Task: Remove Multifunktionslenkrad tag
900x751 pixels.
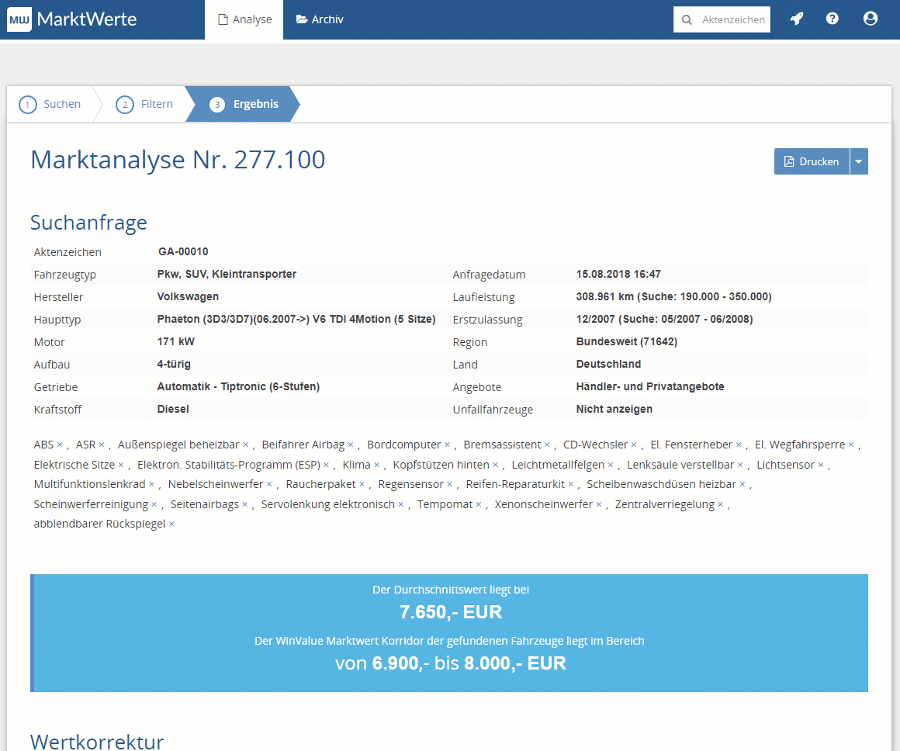Action: tap(152, 485)
